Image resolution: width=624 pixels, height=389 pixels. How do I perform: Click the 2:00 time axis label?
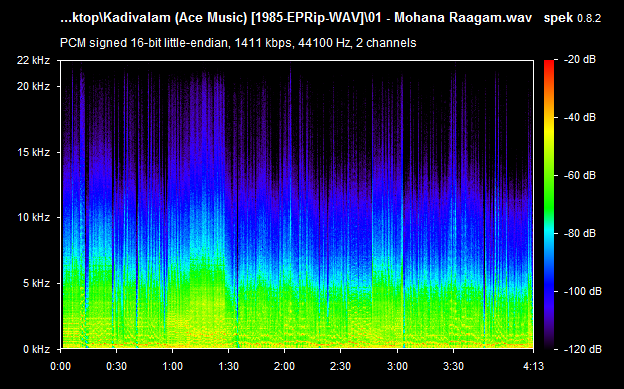pyautogui.click(x=284, y=366)
